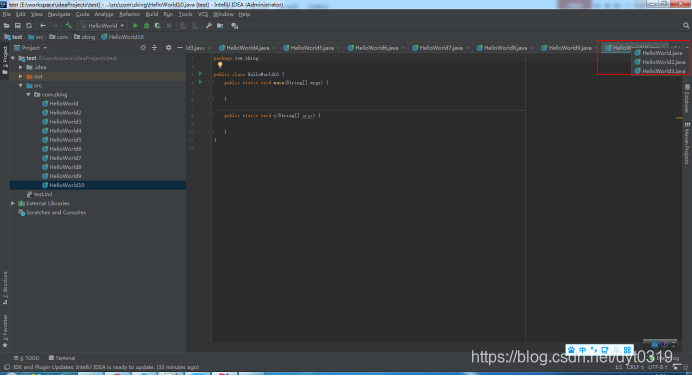This screenshot has height=376, width=692.
Task: Open the Refactor menu
Action: pyautogui.click(x=130, y=14)
